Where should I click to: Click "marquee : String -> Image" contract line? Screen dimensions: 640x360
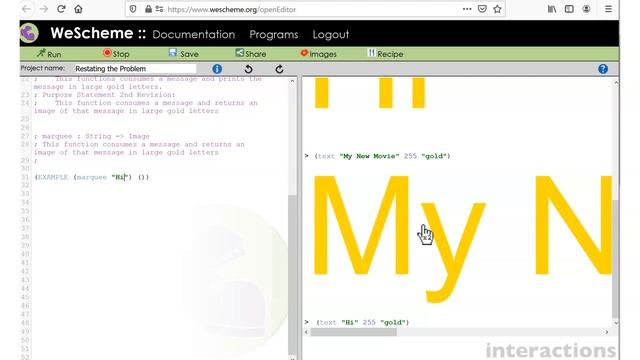(92, 136)
